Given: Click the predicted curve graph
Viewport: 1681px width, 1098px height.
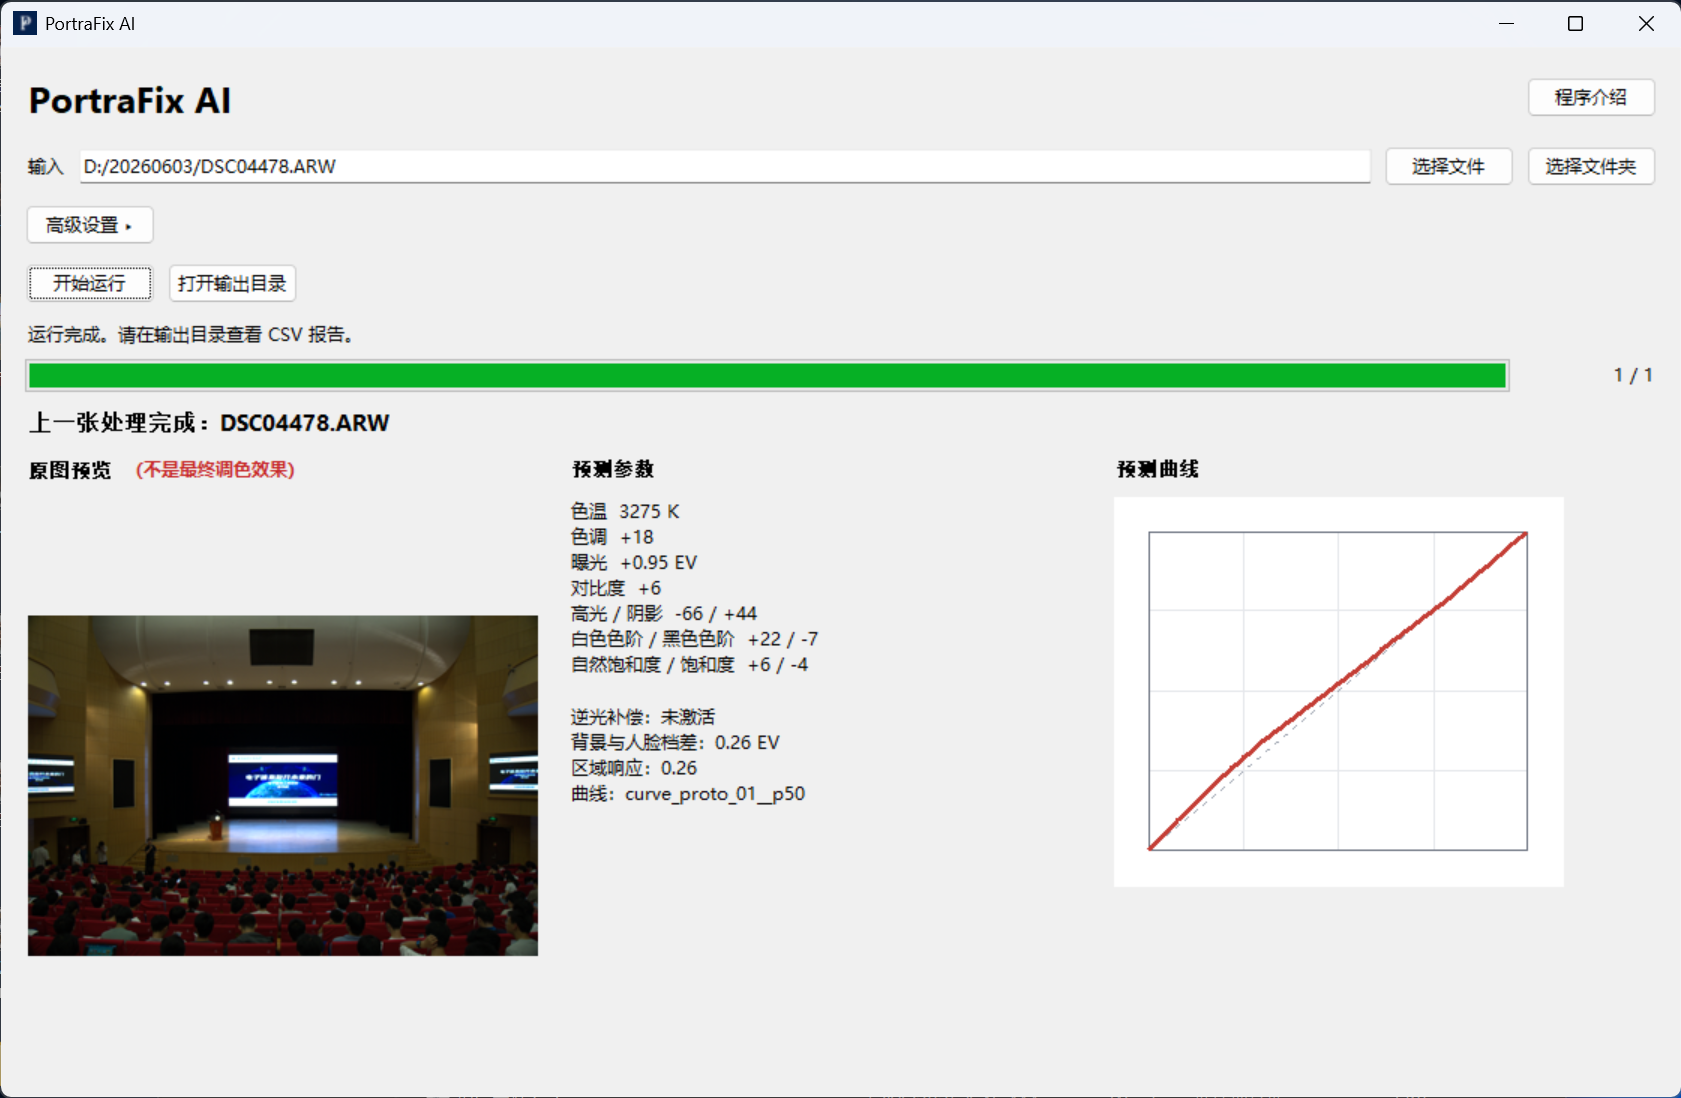Looking at the screenshot, I should tap(1338, 691).
